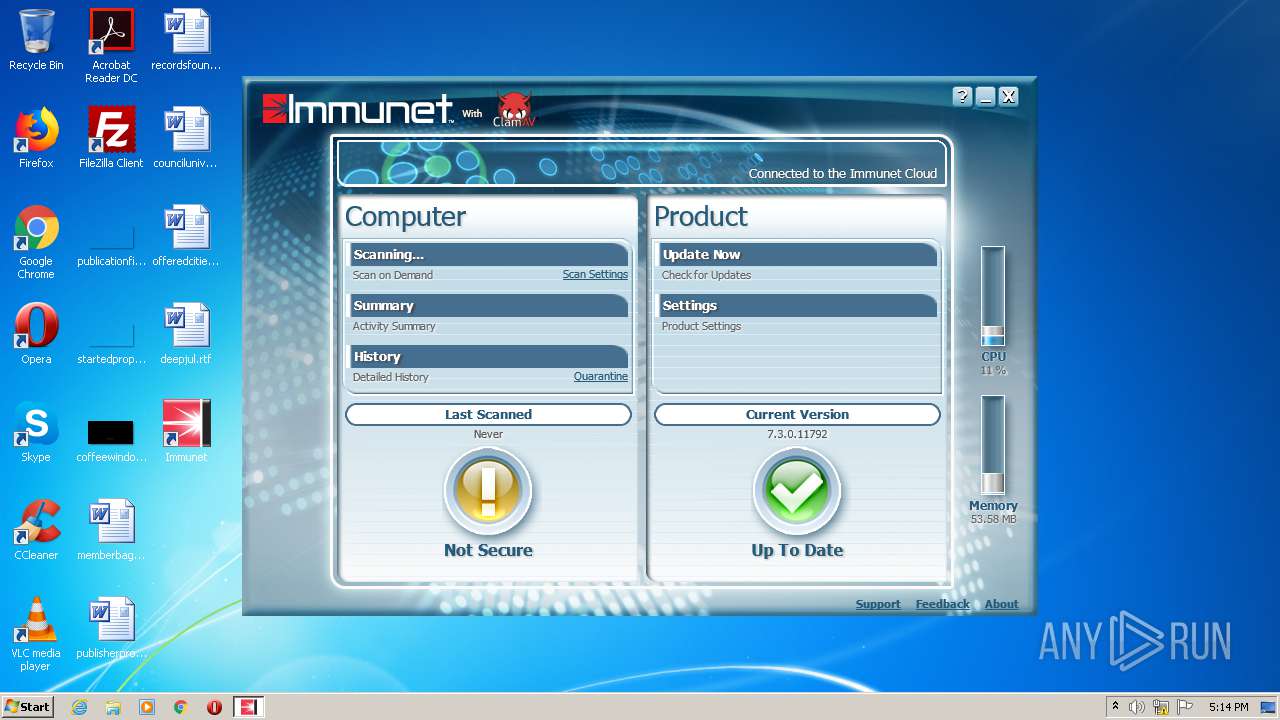Launch Skype from the desktop
1280x720 pixels.
point(36,432)
